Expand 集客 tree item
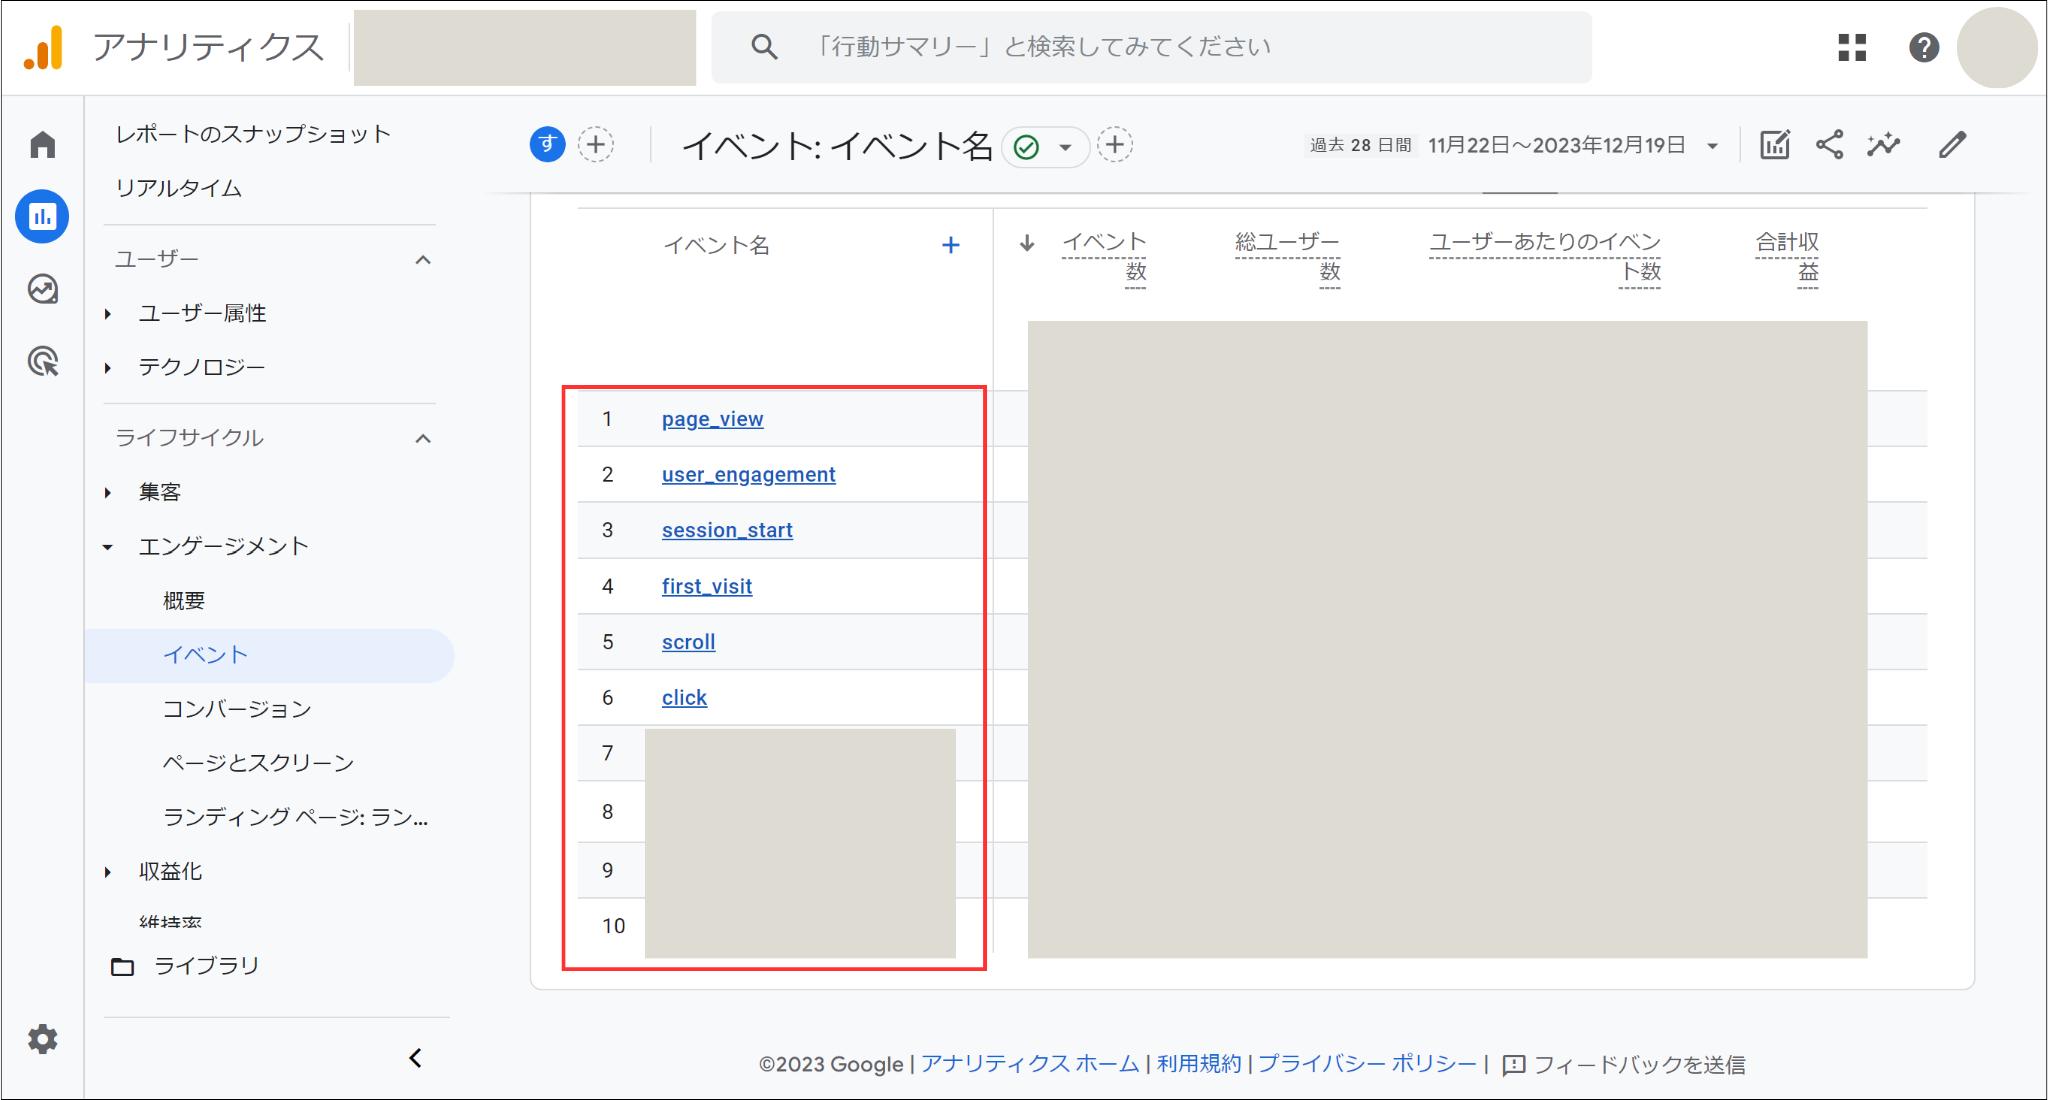 [x=108, y=492]
